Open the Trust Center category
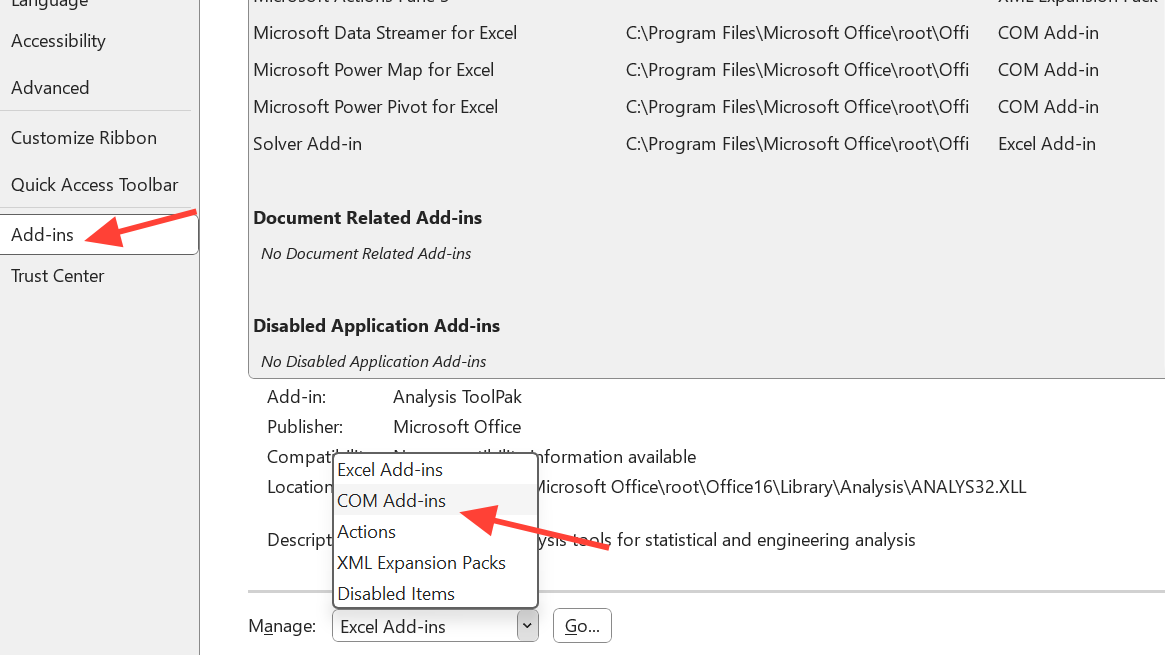The height and width of the screenshot is (655, 1165). pos(57,276)
